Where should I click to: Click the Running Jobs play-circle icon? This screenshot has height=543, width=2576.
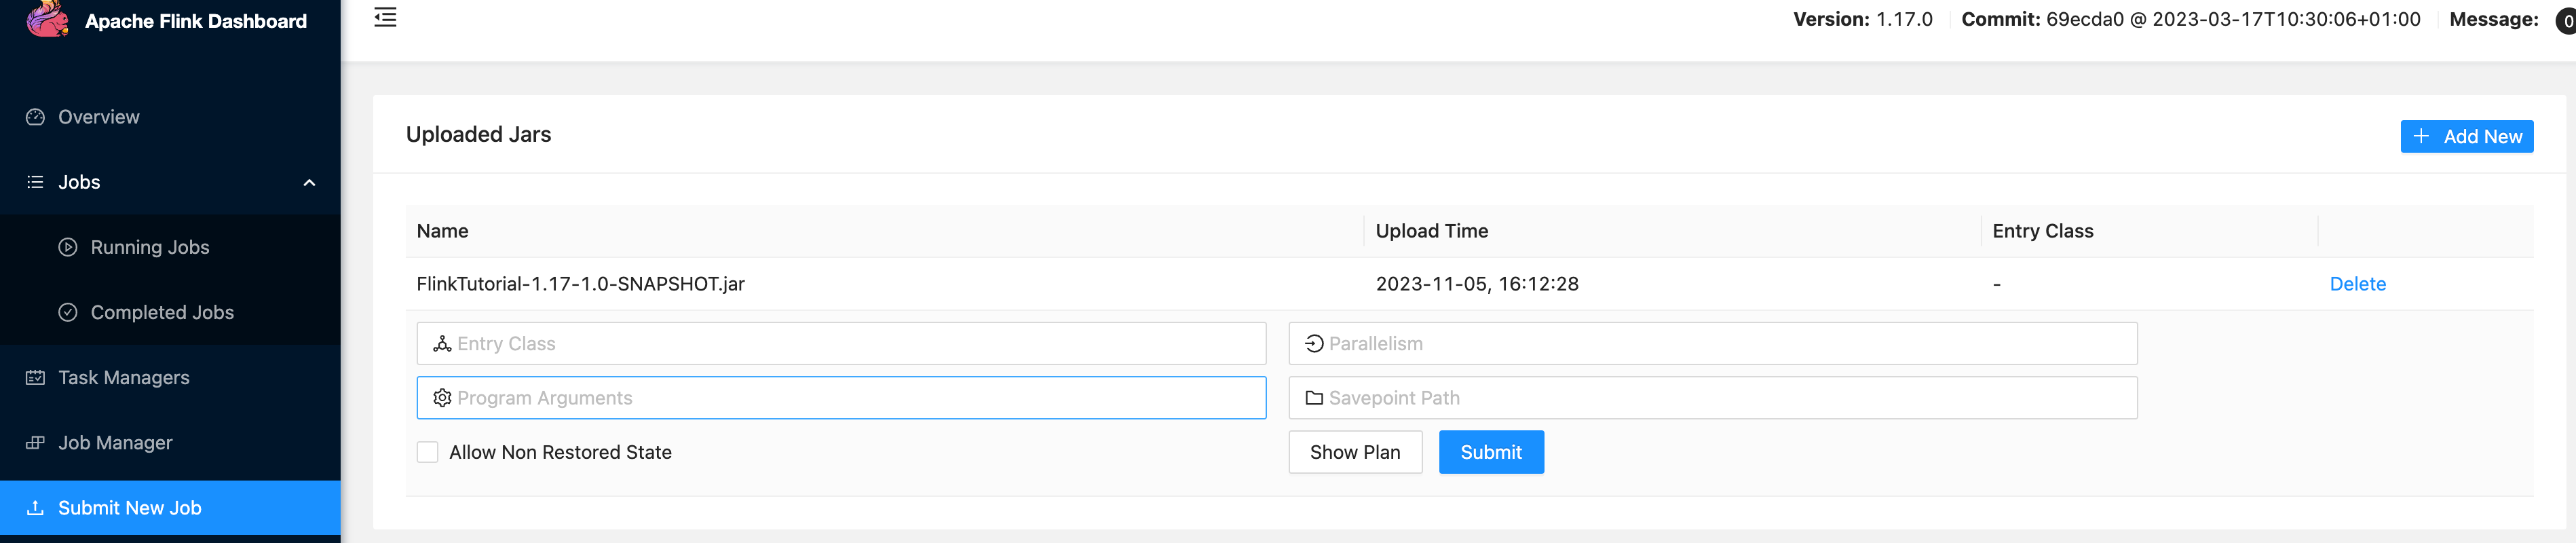[68, 247]
